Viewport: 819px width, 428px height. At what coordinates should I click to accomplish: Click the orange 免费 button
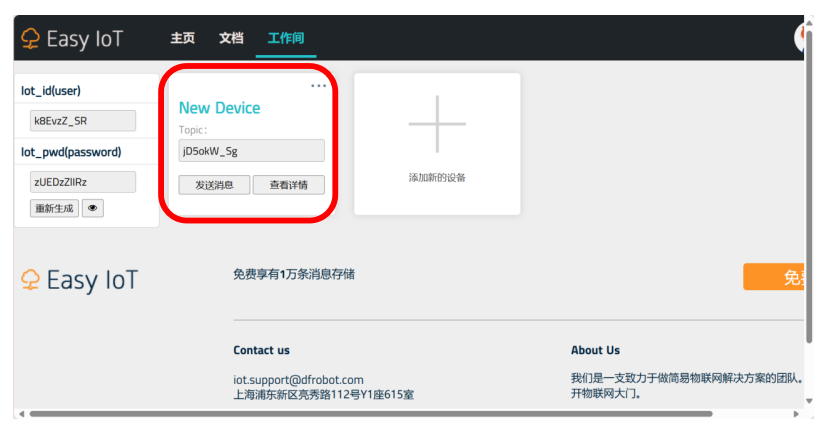[774, 277]
